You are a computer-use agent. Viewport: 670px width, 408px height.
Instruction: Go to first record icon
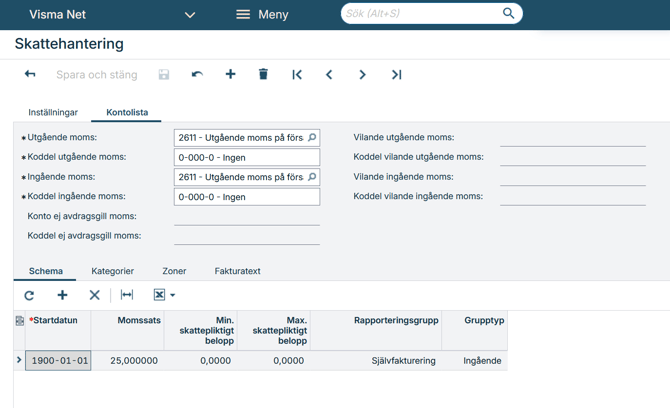click(297, 75)
